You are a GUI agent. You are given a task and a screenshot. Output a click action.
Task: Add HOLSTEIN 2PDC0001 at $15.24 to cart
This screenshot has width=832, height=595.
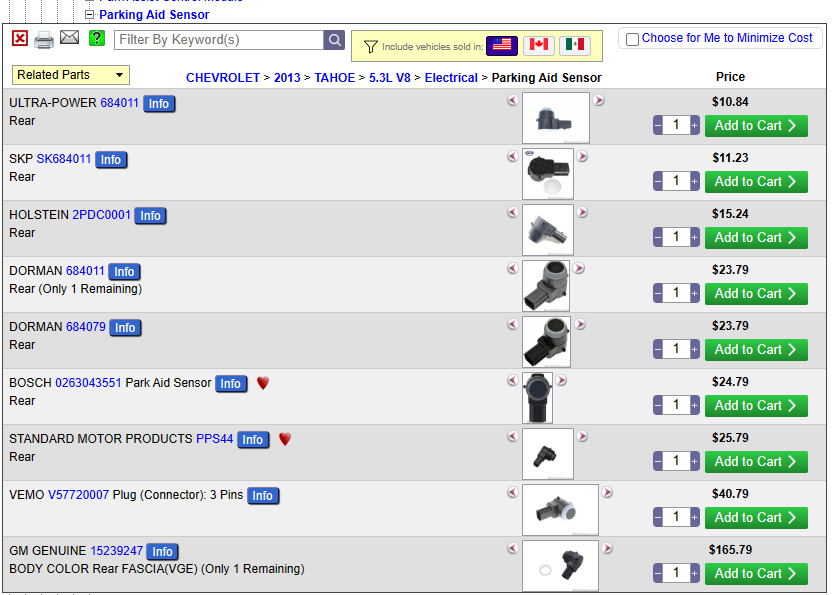tap(756, 238)
